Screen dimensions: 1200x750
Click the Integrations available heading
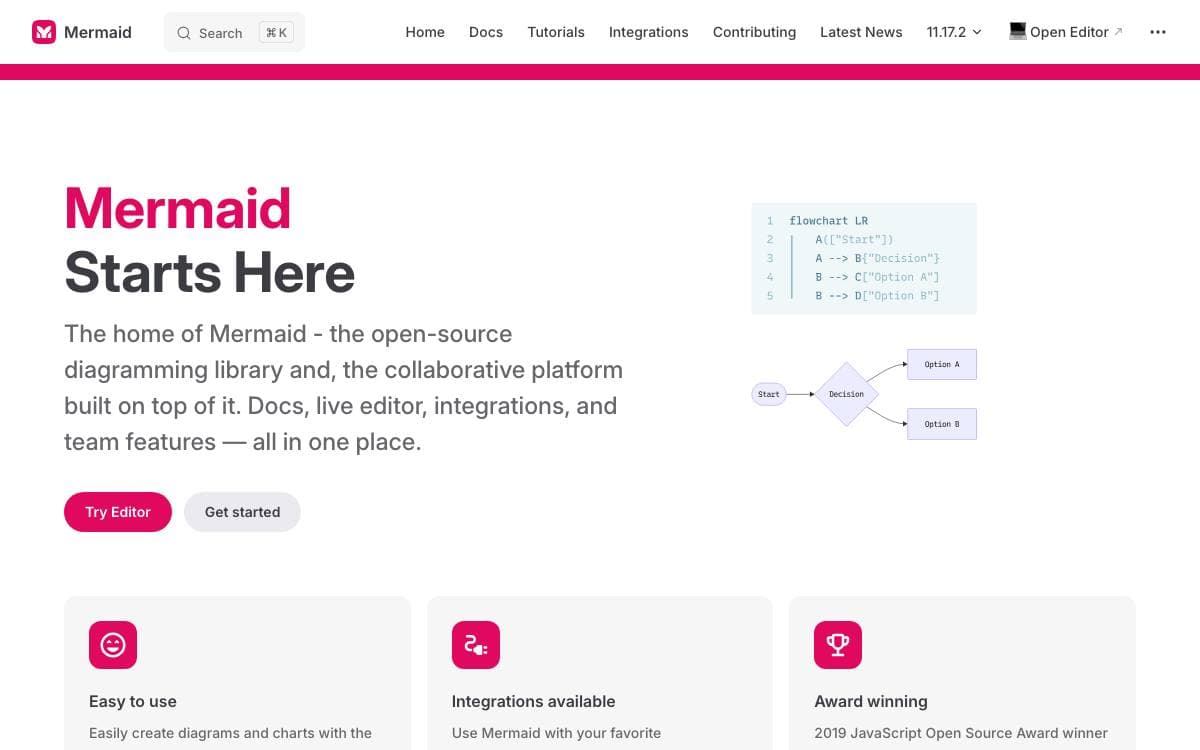point(534,702)
